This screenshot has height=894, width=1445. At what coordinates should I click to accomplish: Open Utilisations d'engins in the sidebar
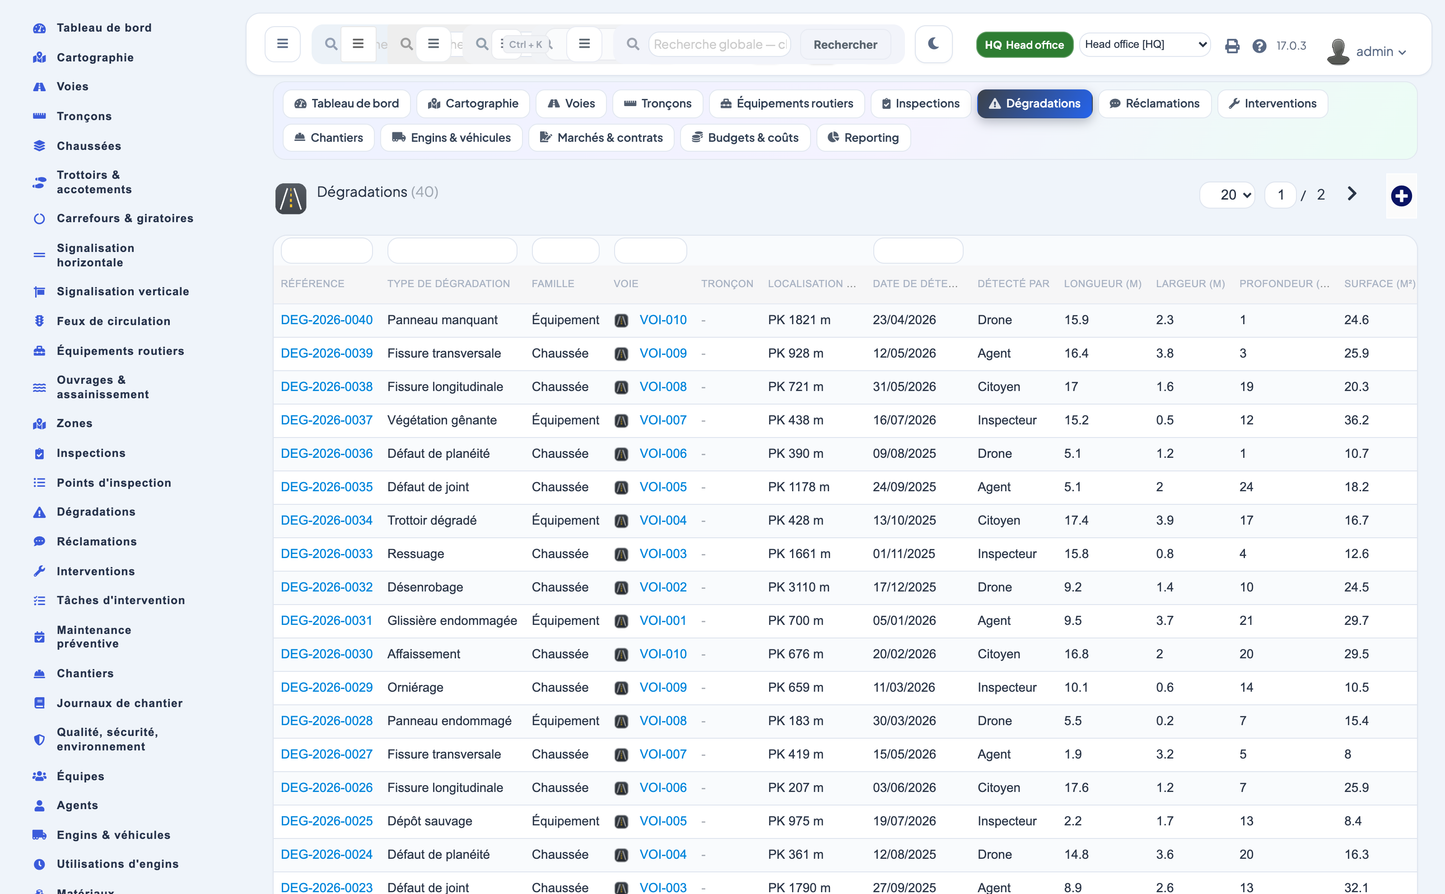coord(117,864)
